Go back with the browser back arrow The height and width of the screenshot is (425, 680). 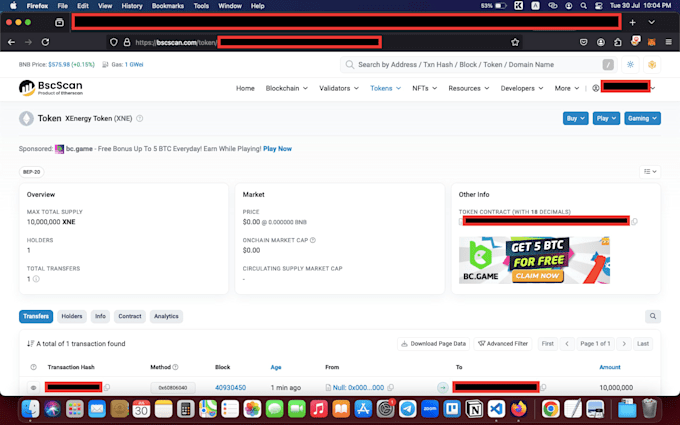(x=12, y=42)
